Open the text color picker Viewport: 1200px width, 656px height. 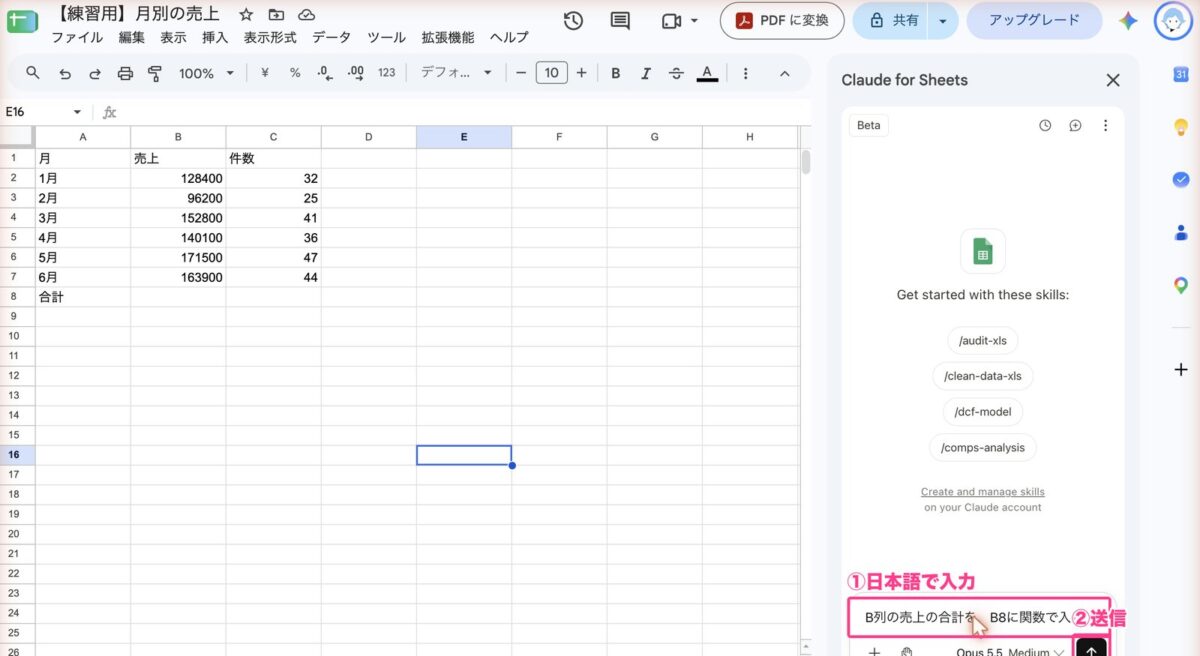click(707, 73)
